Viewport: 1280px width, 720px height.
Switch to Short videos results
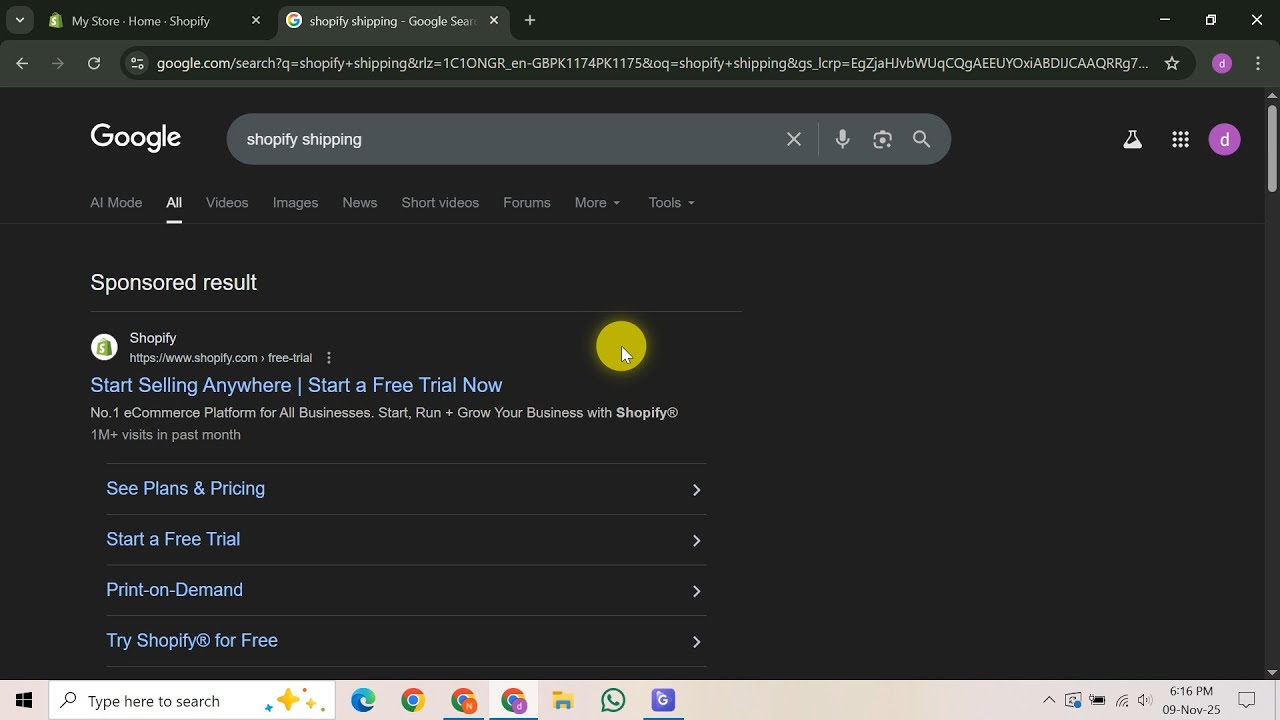tap(440, 202)
